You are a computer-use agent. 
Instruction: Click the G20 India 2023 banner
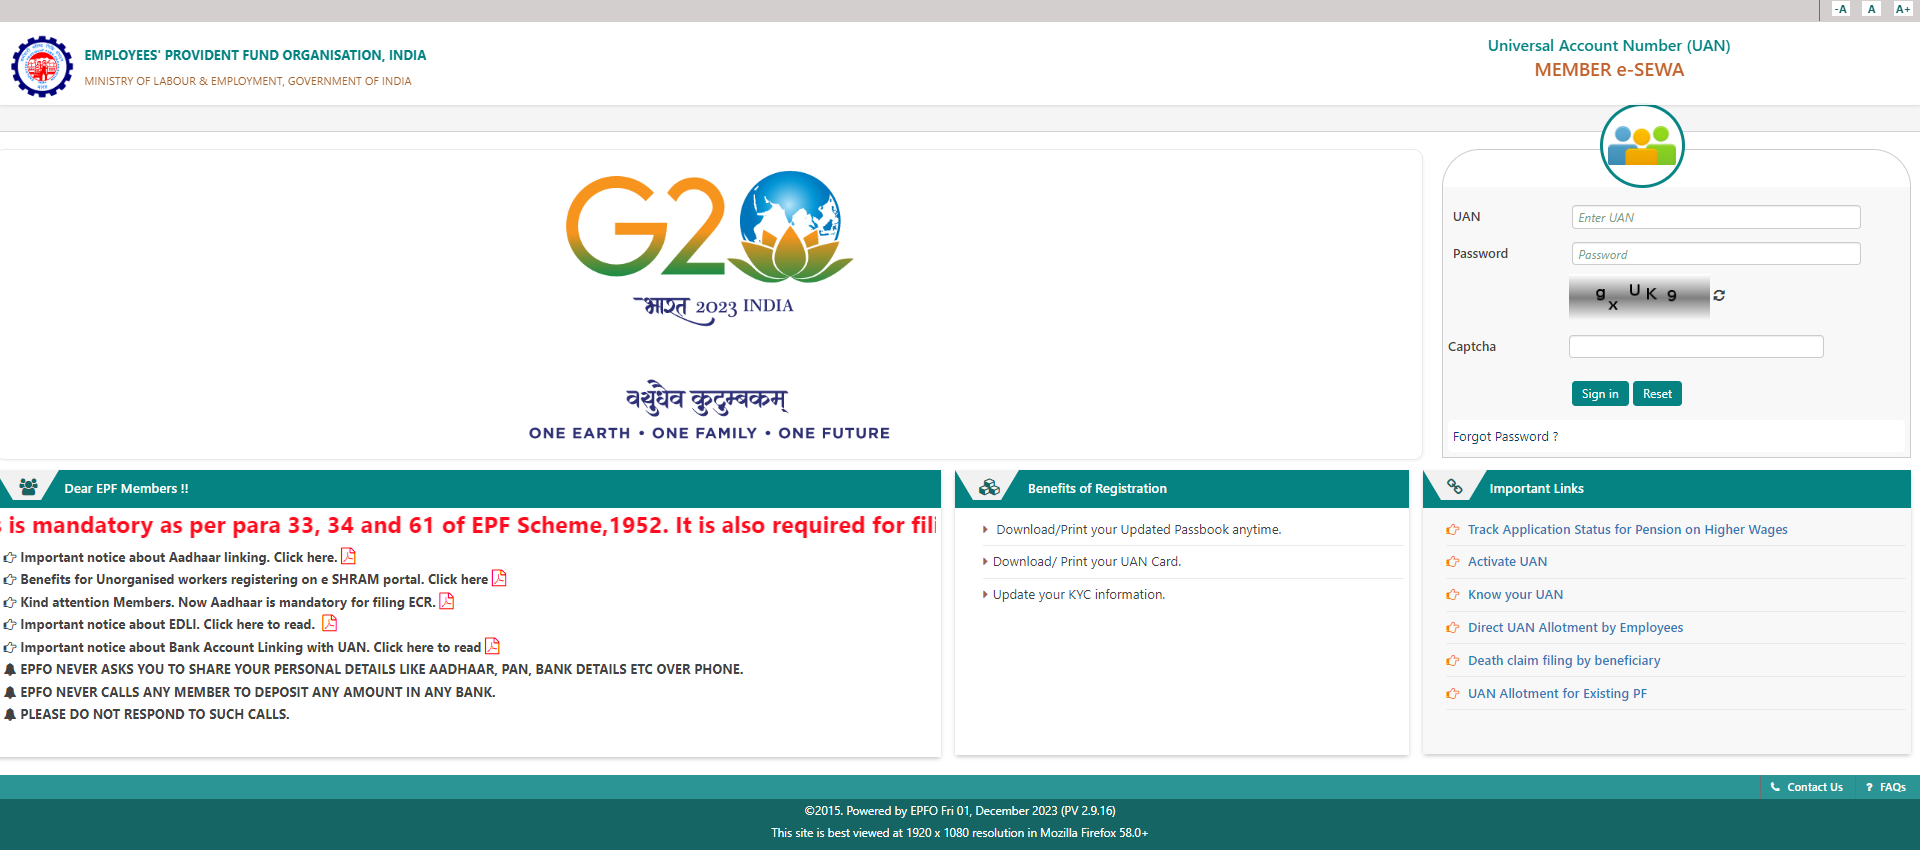(x=709, y=305)
